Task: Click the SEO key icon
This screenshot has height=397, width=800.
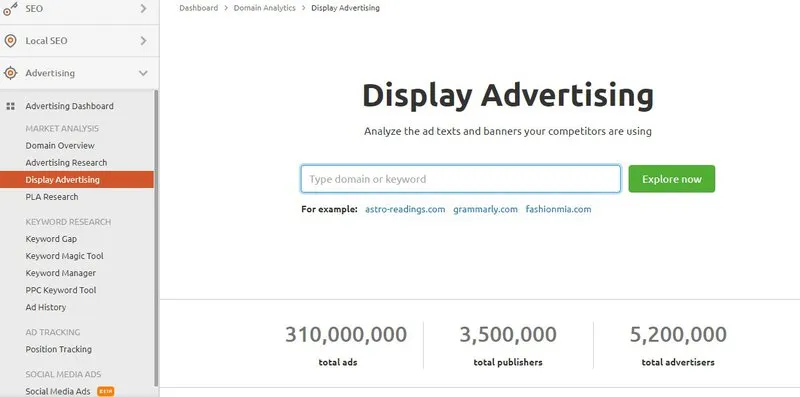Action: pos(10,9)
